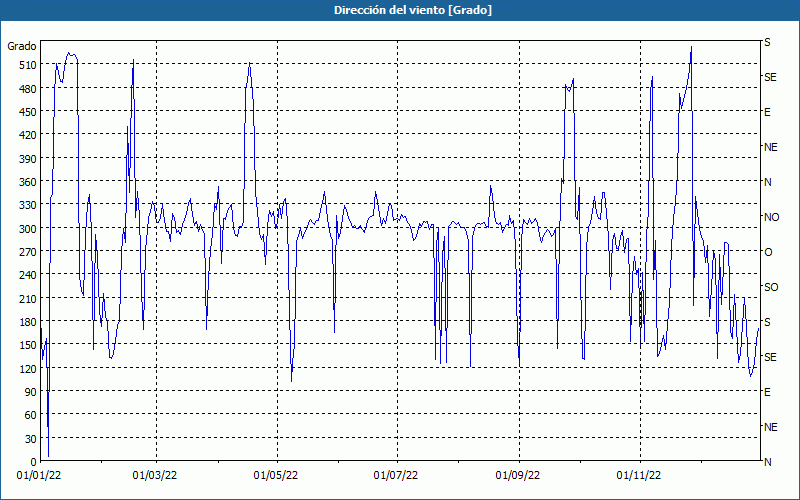Image resolution: width=800 pixels, height=500 pixels.
Task: Click the 390 value on the left axis
Action: pyautogui.click(x=28, y=159)
